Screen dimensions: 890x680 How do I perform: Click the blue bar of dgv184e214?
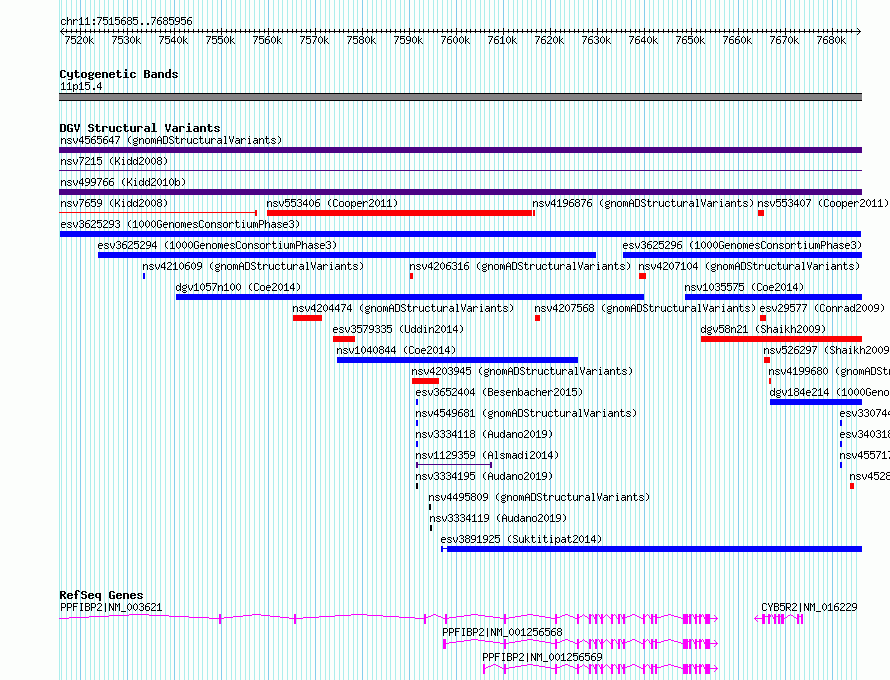[816, 402]
